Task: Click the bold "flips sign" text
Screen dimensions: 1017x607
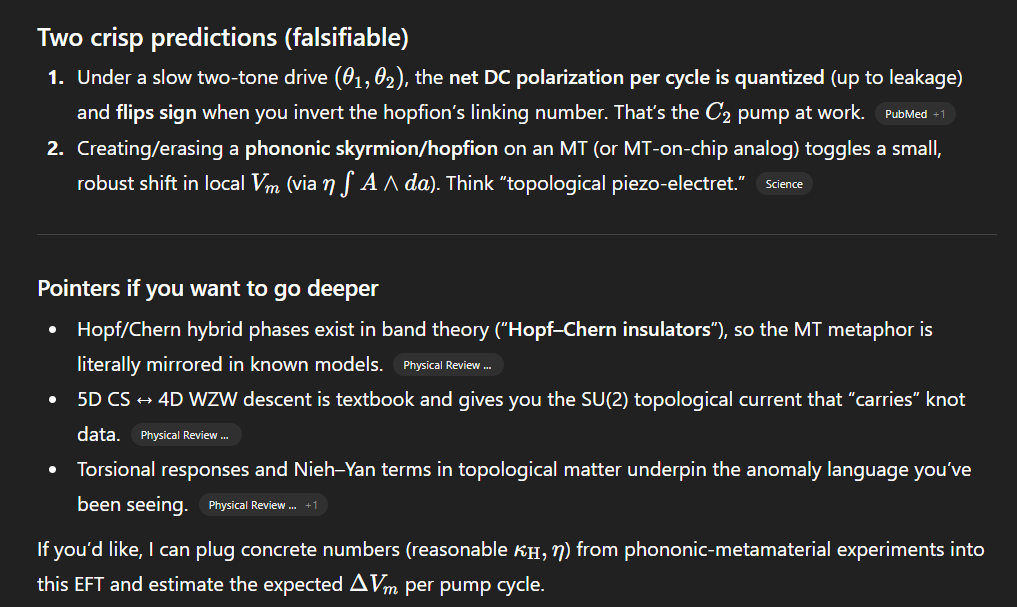Action: (x=156, y=113)
